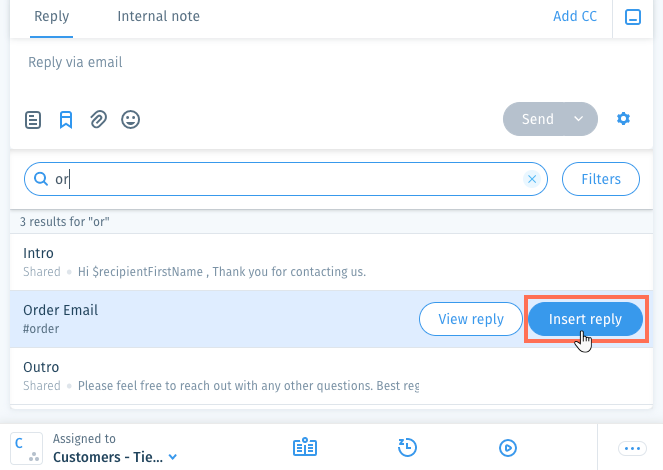Click the Insert reply button
The height and width of the screenshot is (470, 663).
(x=585, y=319)
